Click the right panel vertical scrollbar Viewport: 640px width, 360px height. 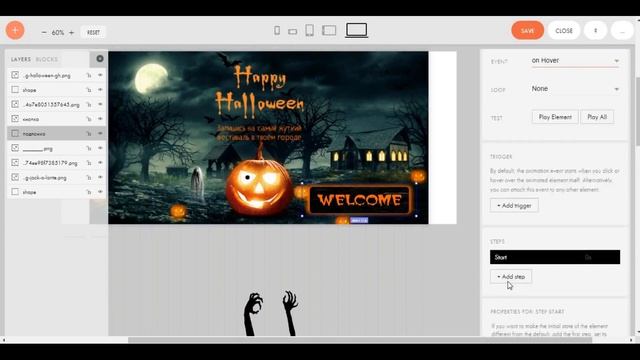pos(638,110)
